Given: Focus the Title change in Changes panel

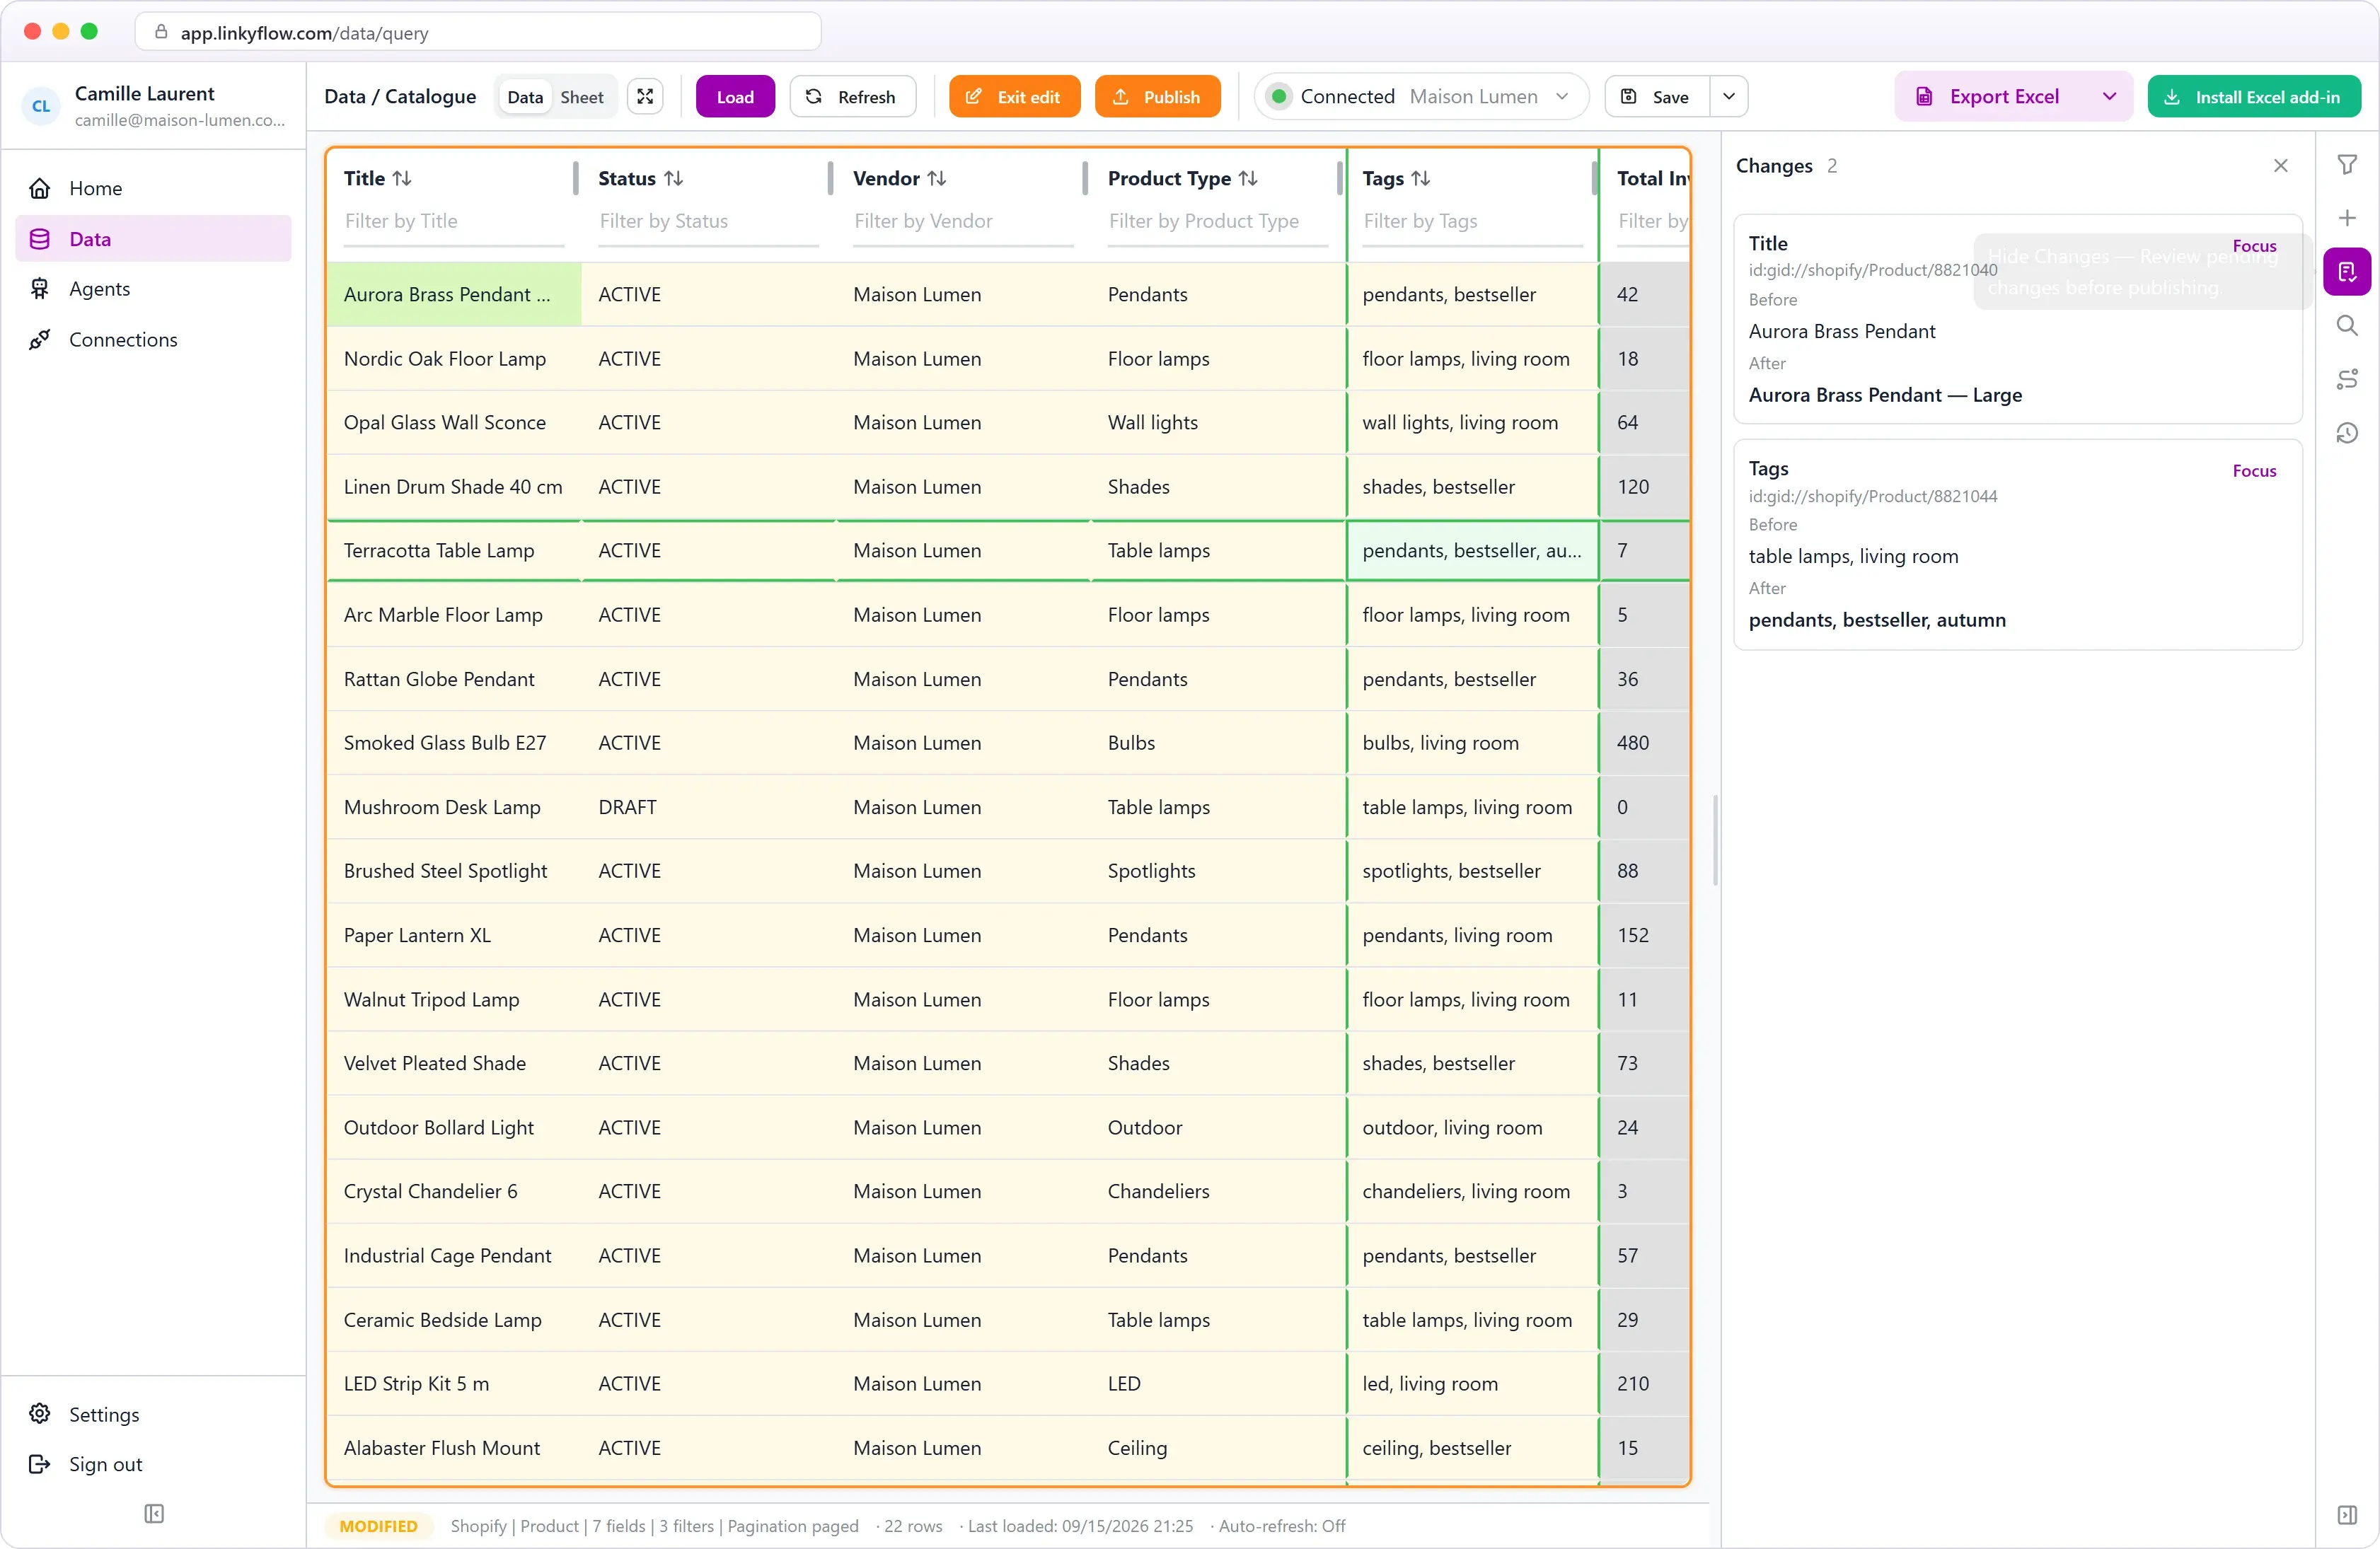Looking at the screenshot, I should (2254, 246).
